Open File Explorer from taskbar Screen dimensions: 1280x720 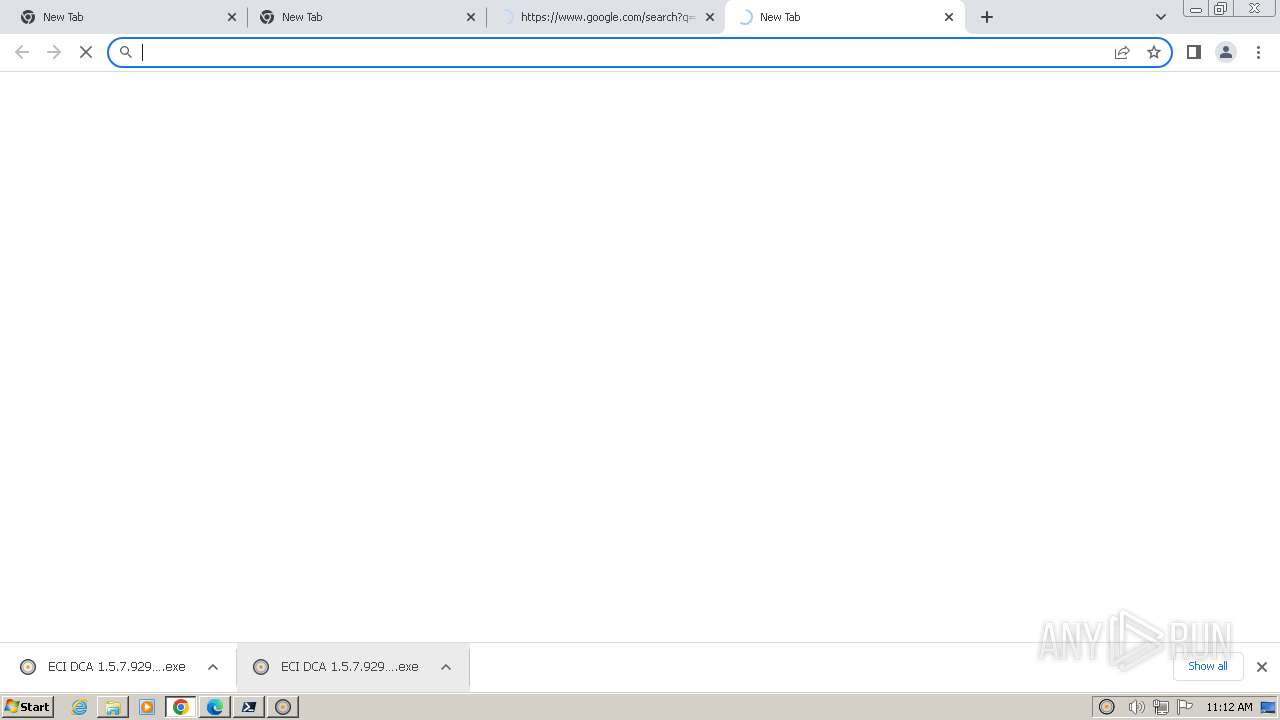(x=113, y=707)
